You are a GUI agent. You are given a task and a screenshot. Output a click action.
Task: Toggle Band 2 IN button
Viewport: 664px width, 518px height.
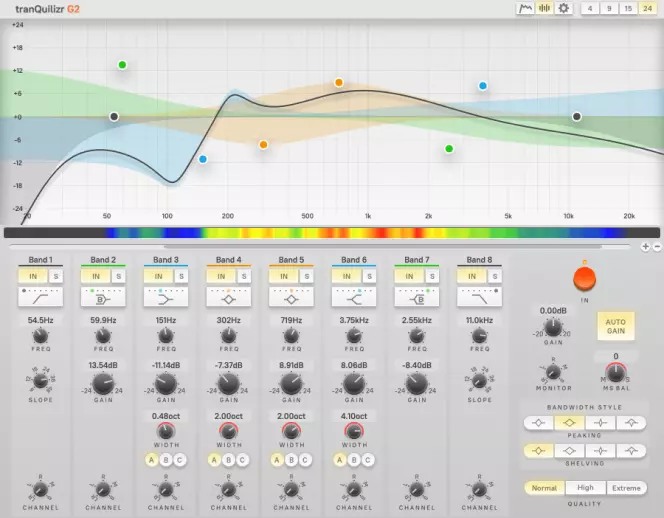96,277
